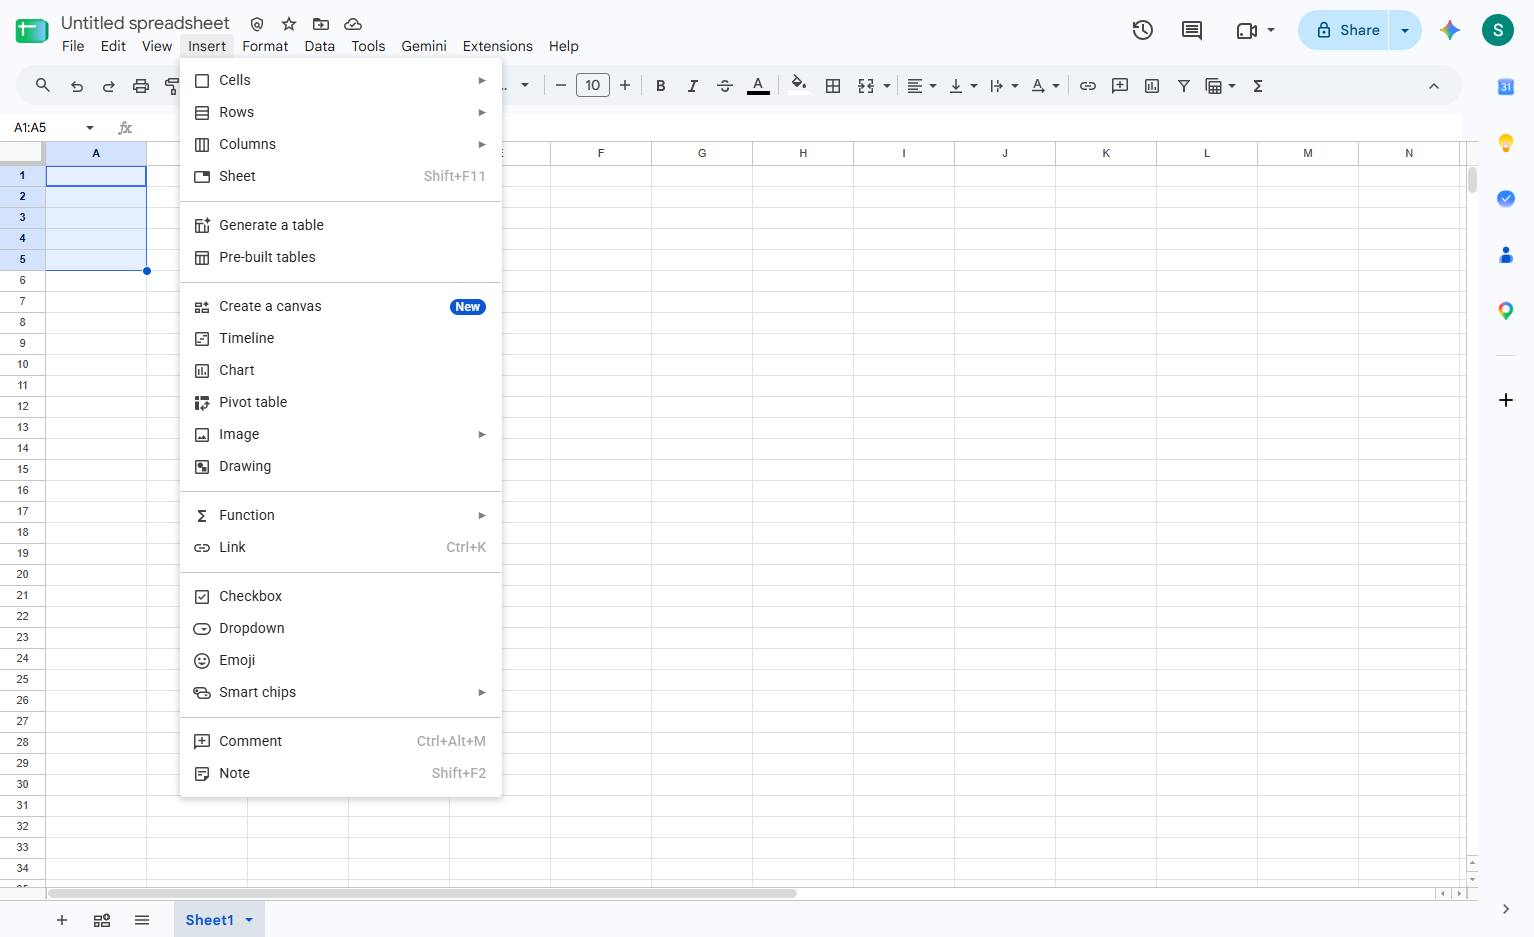This screenshot has width=1534, height=937.
Task: Click the functions sigma toolbar icon
Action: pyautogui.click(x=1258, y=86)
